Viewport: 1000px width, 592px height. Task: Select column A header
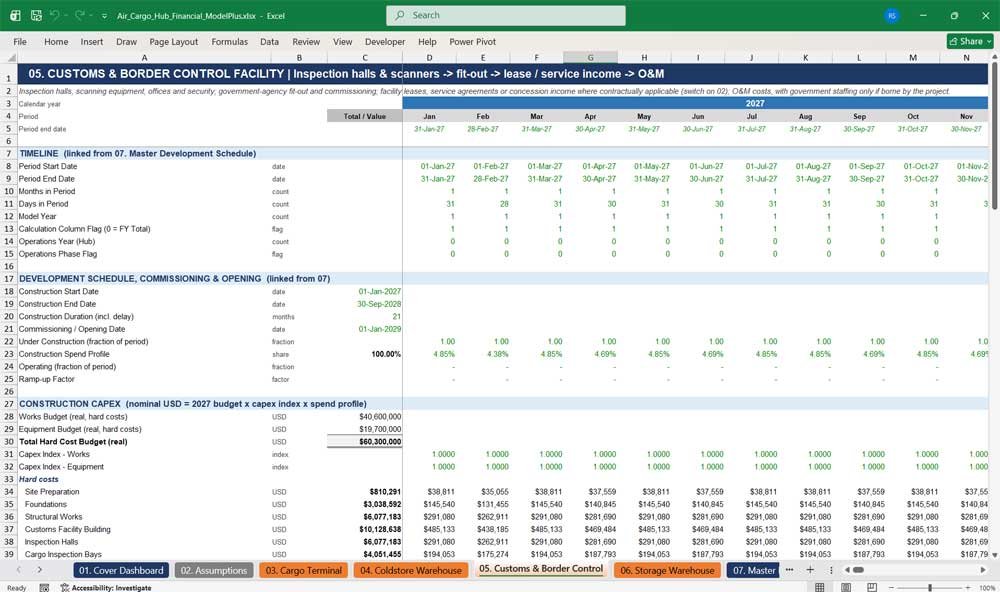(144, 57)
